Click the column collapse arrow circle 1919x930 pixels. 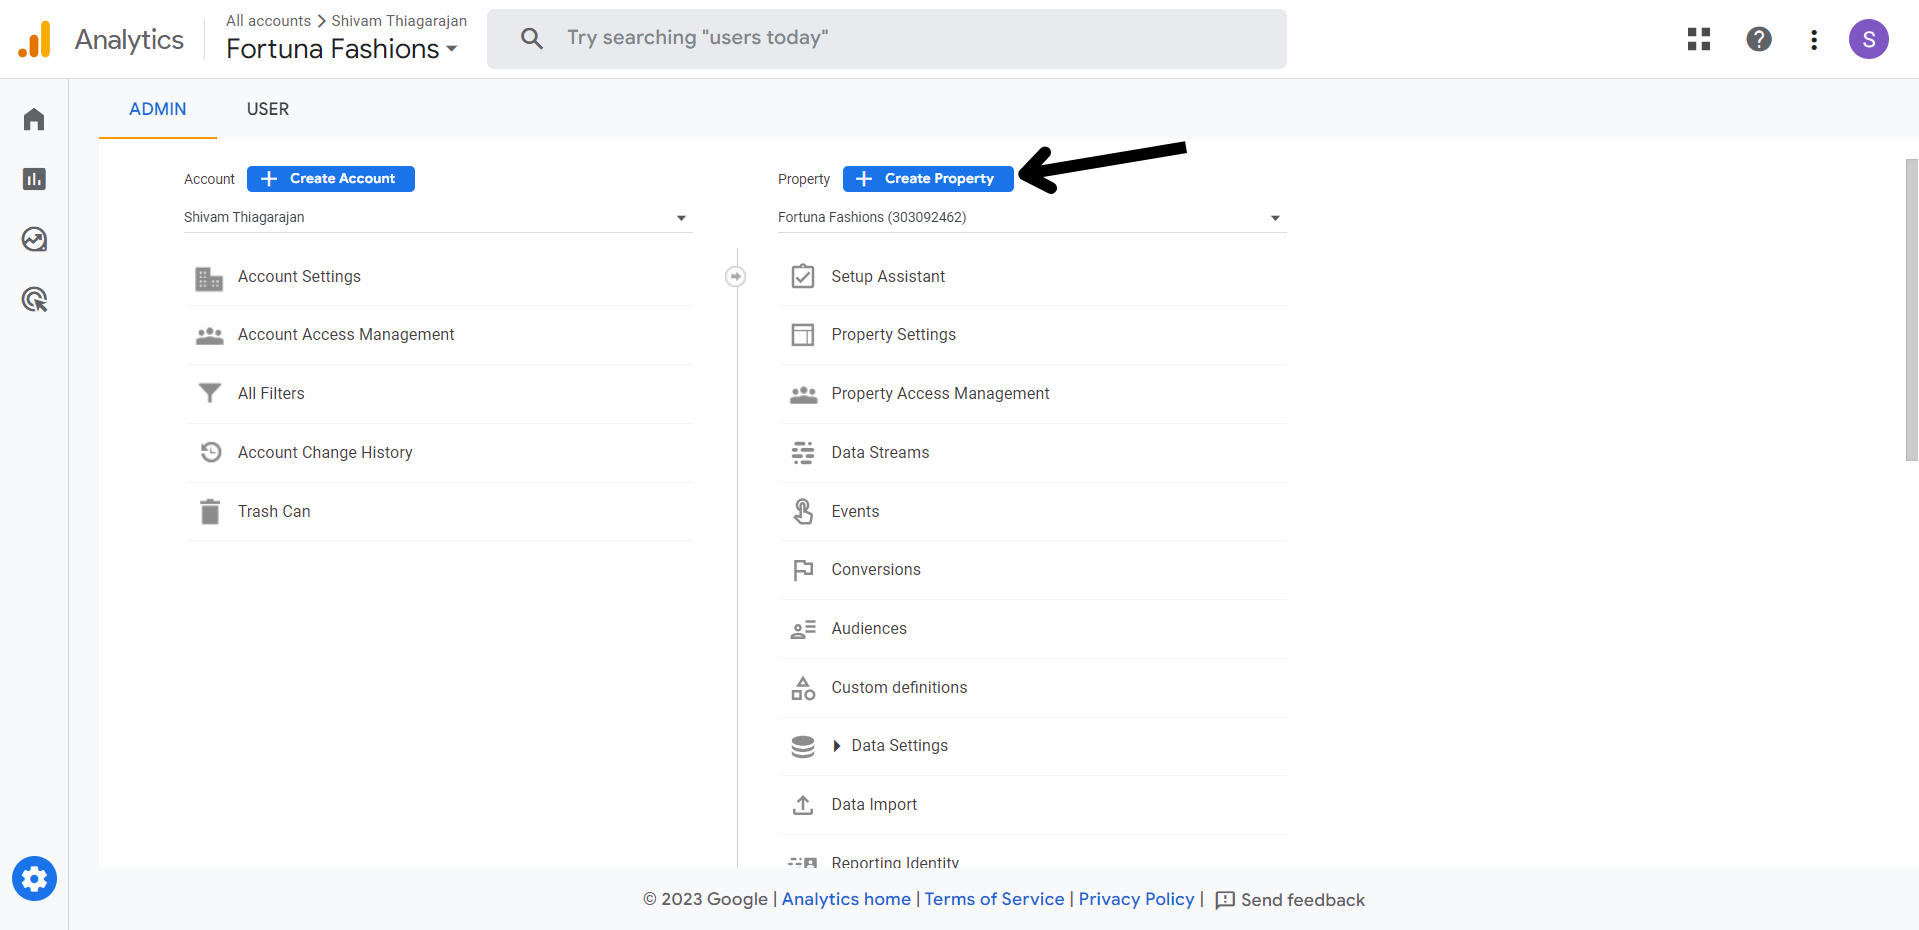point(735,276)
